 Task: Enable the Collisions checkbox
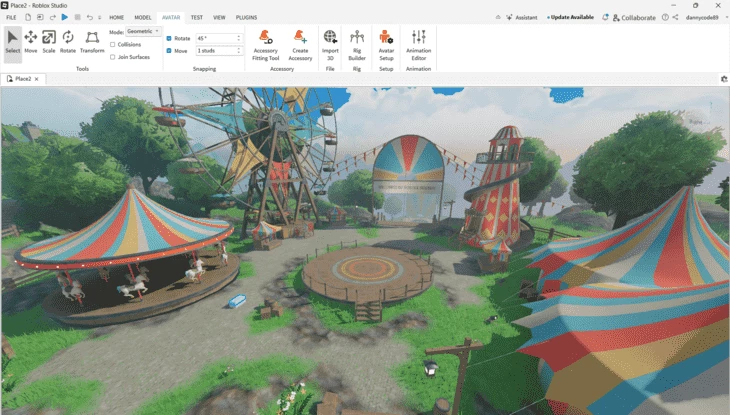113,44
